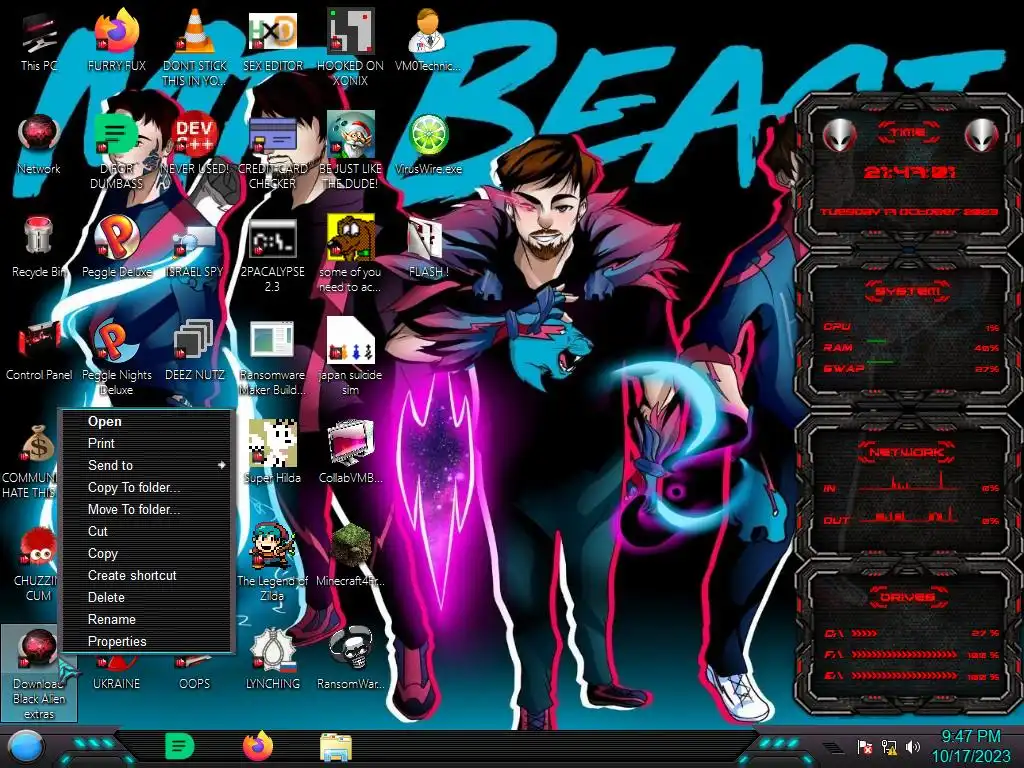The image size is (1024, 768).
Task: Choose Delete from the context menu
Action: [x=147, y=598]
